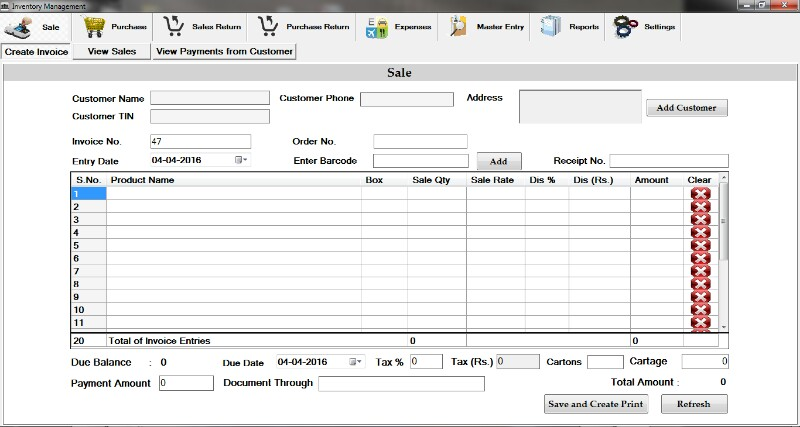800x427 pixels.
Task: Switch to the View Sales tab
Action: click(112, 52)
